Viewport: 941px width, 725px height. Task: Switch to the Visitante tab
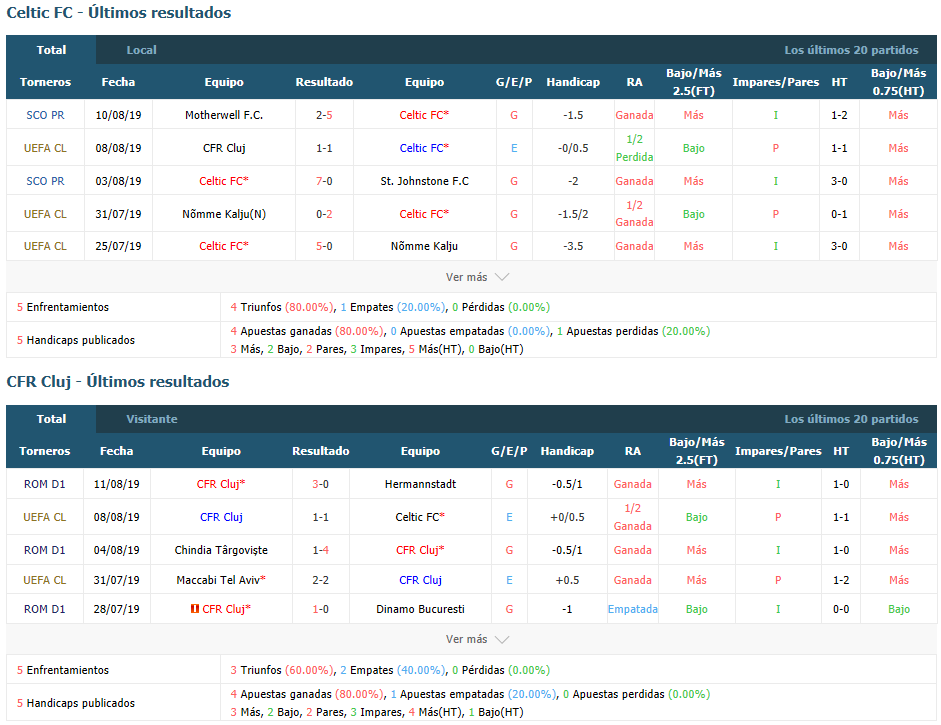[152, 419]
